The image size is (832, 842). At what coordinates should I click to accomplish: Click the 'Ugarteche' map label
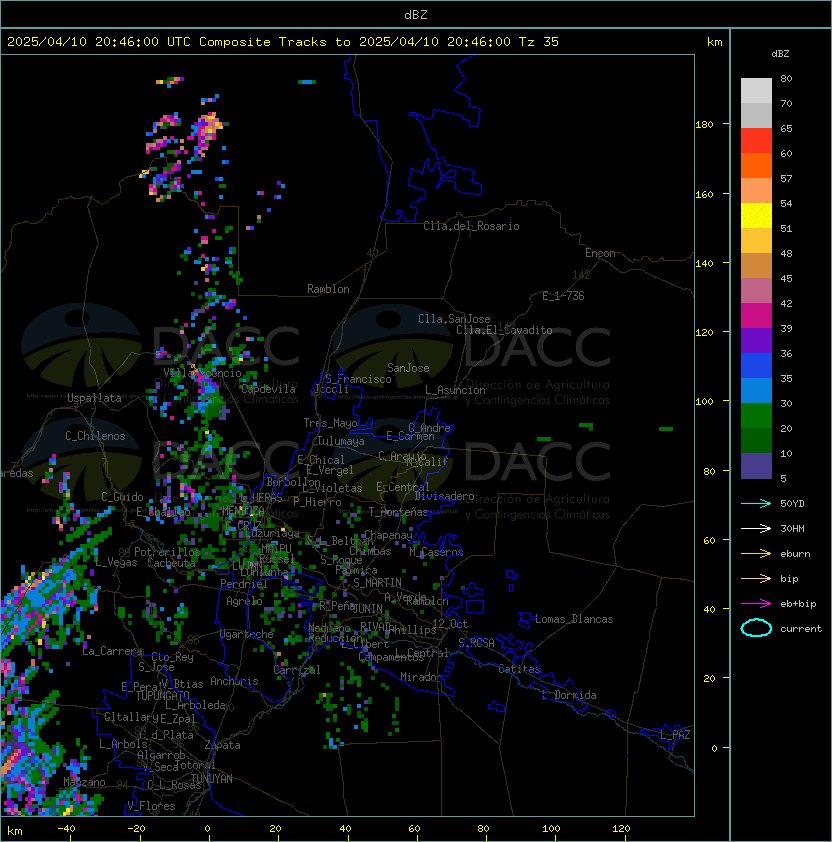[247, 634]
